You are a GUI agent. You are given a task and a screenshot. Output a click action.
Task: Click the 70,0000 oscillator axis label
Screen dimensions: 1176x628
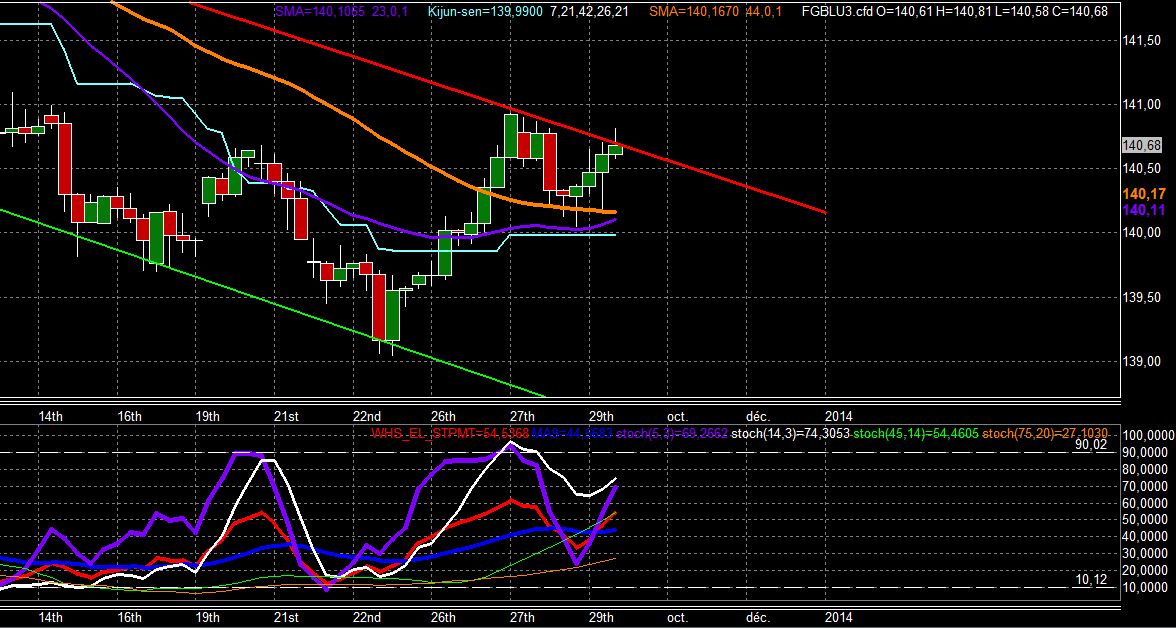point(1144,487)
